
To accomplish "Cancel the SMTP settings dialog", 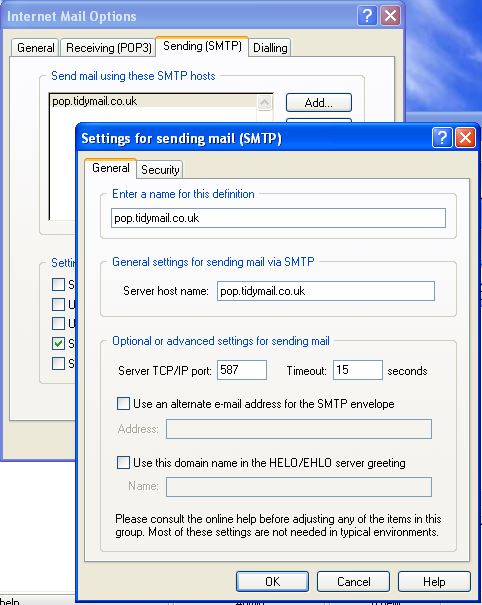I will tap(353, 581).
